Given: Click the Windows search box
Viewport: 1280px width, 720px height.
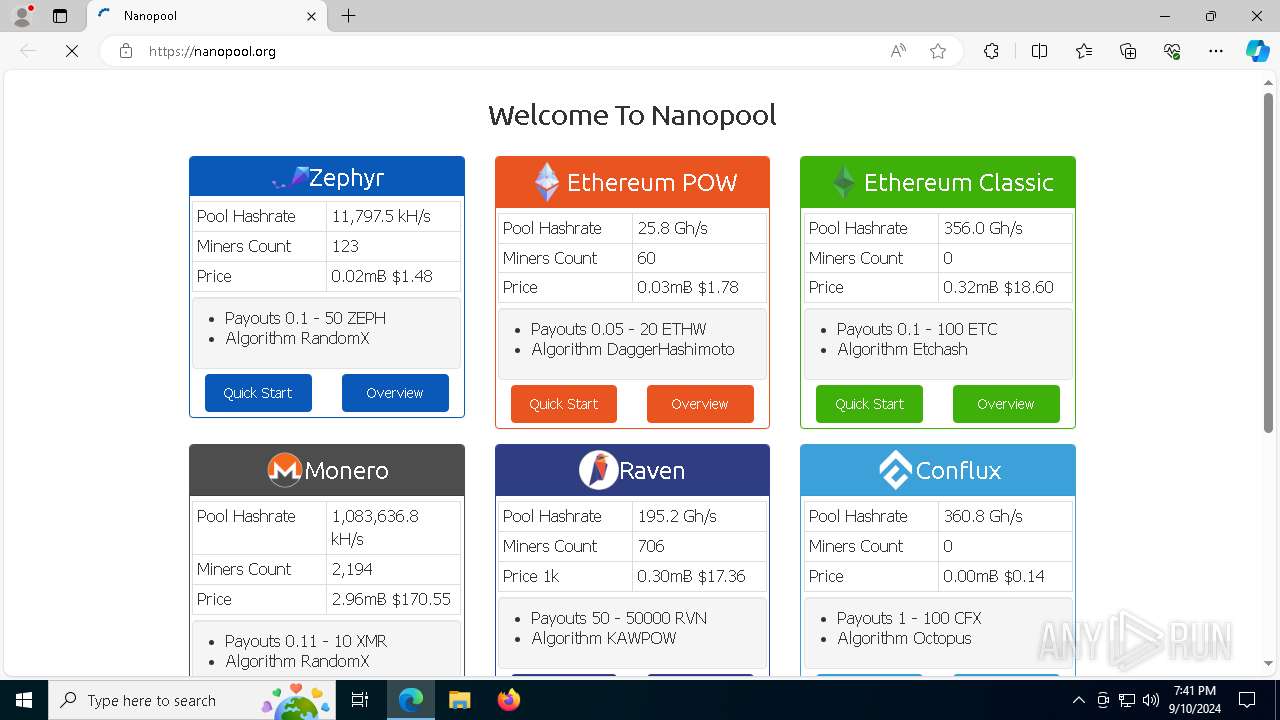Looking at the screenshot, I should click(191, 700).
